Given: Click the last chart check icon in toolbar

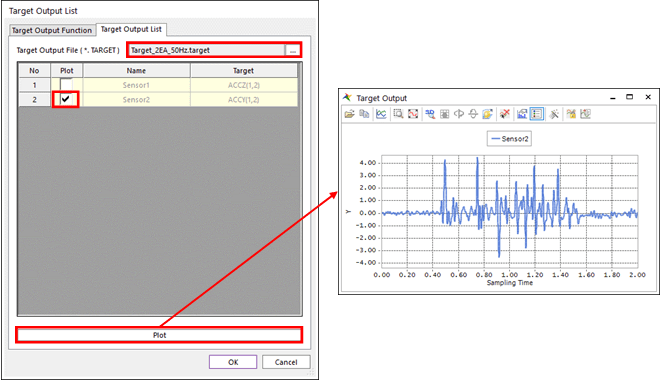Looking at the screenshot, I should [x=585, y=114].
